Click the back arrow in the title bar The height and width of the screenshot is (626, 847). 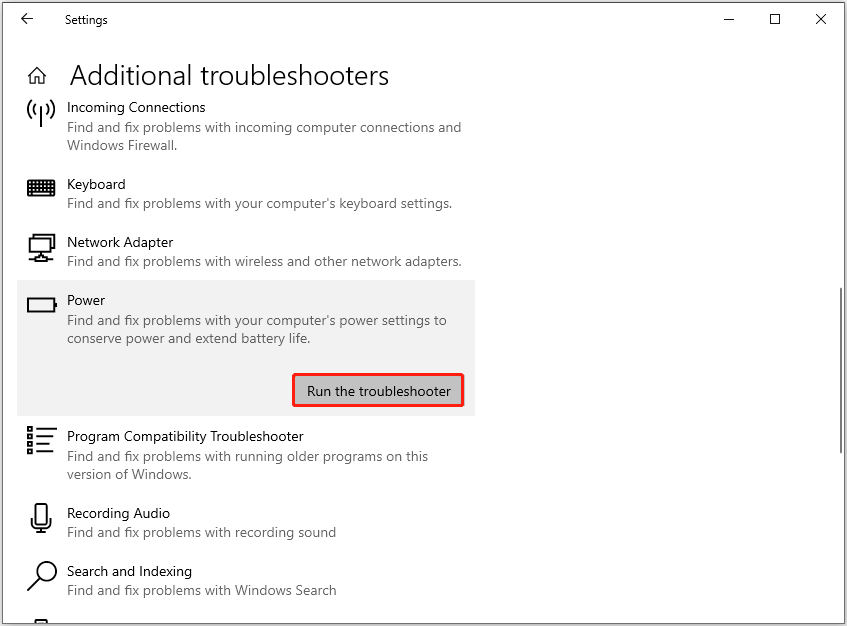27,19
